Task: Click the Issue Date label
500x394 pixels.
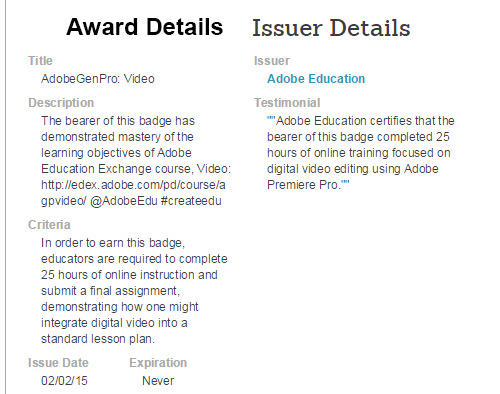Action: click(x=58, y=363)
